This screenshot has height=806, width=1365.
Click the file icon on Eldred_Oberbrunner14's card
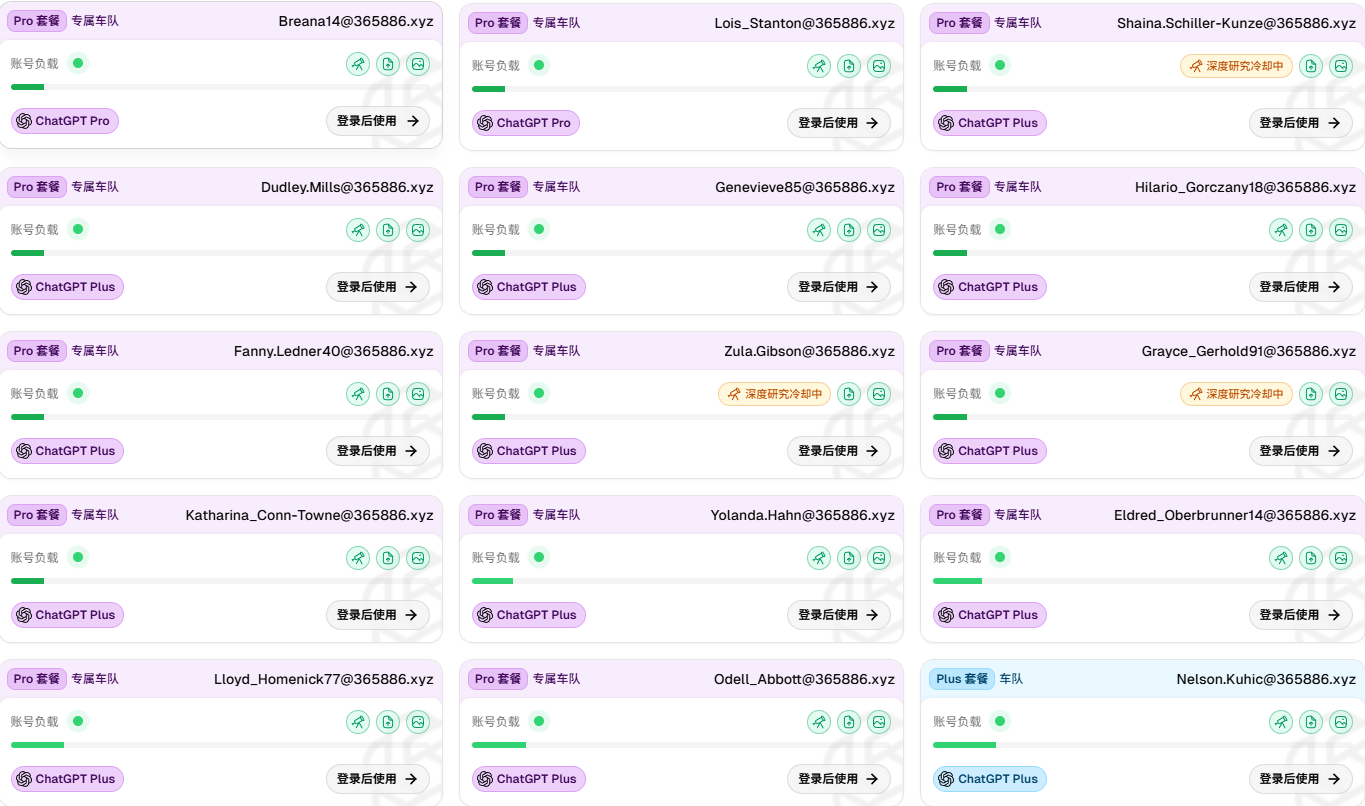(x=1311, y=558)
